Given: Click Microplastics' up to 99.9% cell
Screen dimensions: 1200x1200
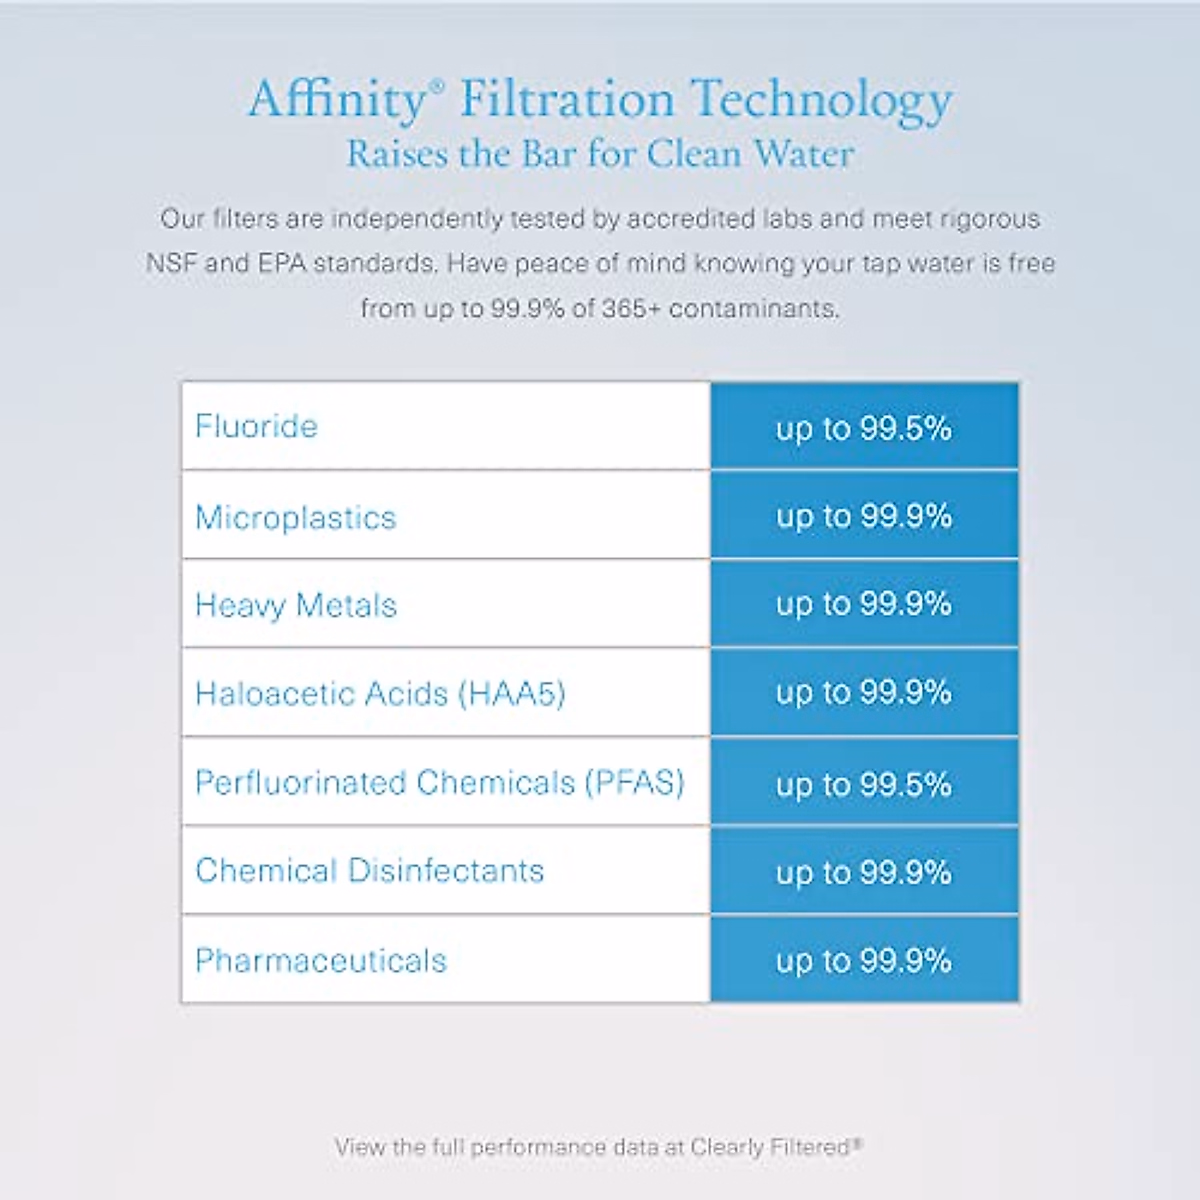Looking at the screenshot, I should point(864,516).
